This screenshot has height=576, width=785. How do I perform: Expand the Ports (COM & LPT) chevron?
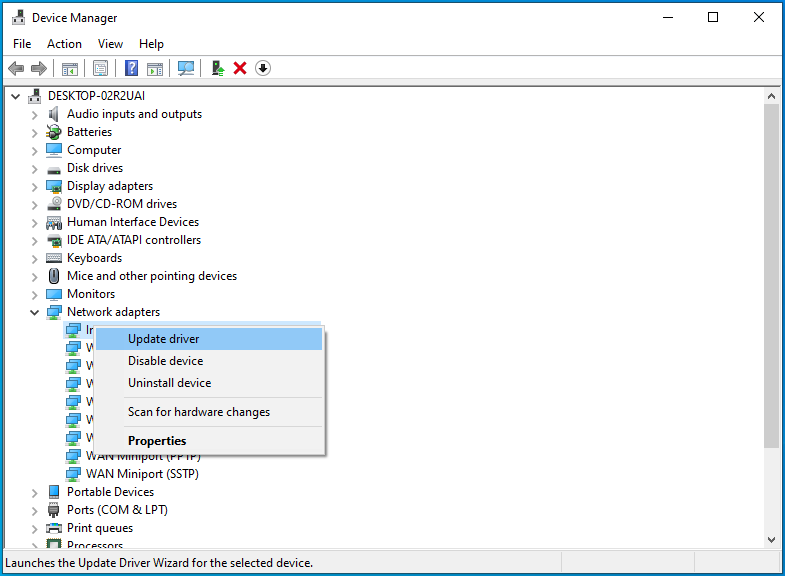pos(35,511)
